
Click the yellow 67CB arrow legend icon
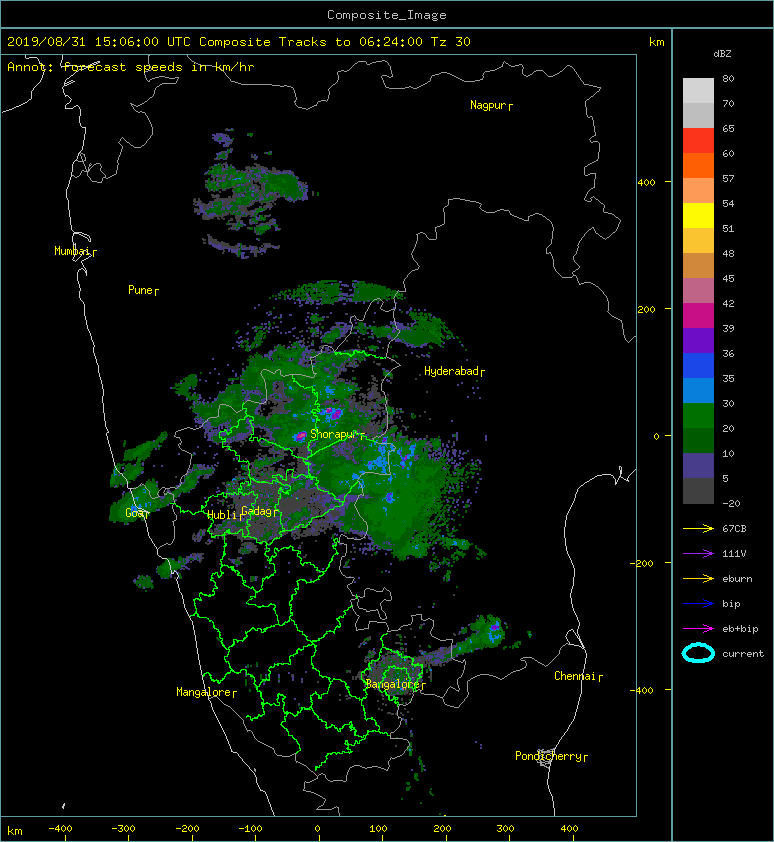[698, 529]
